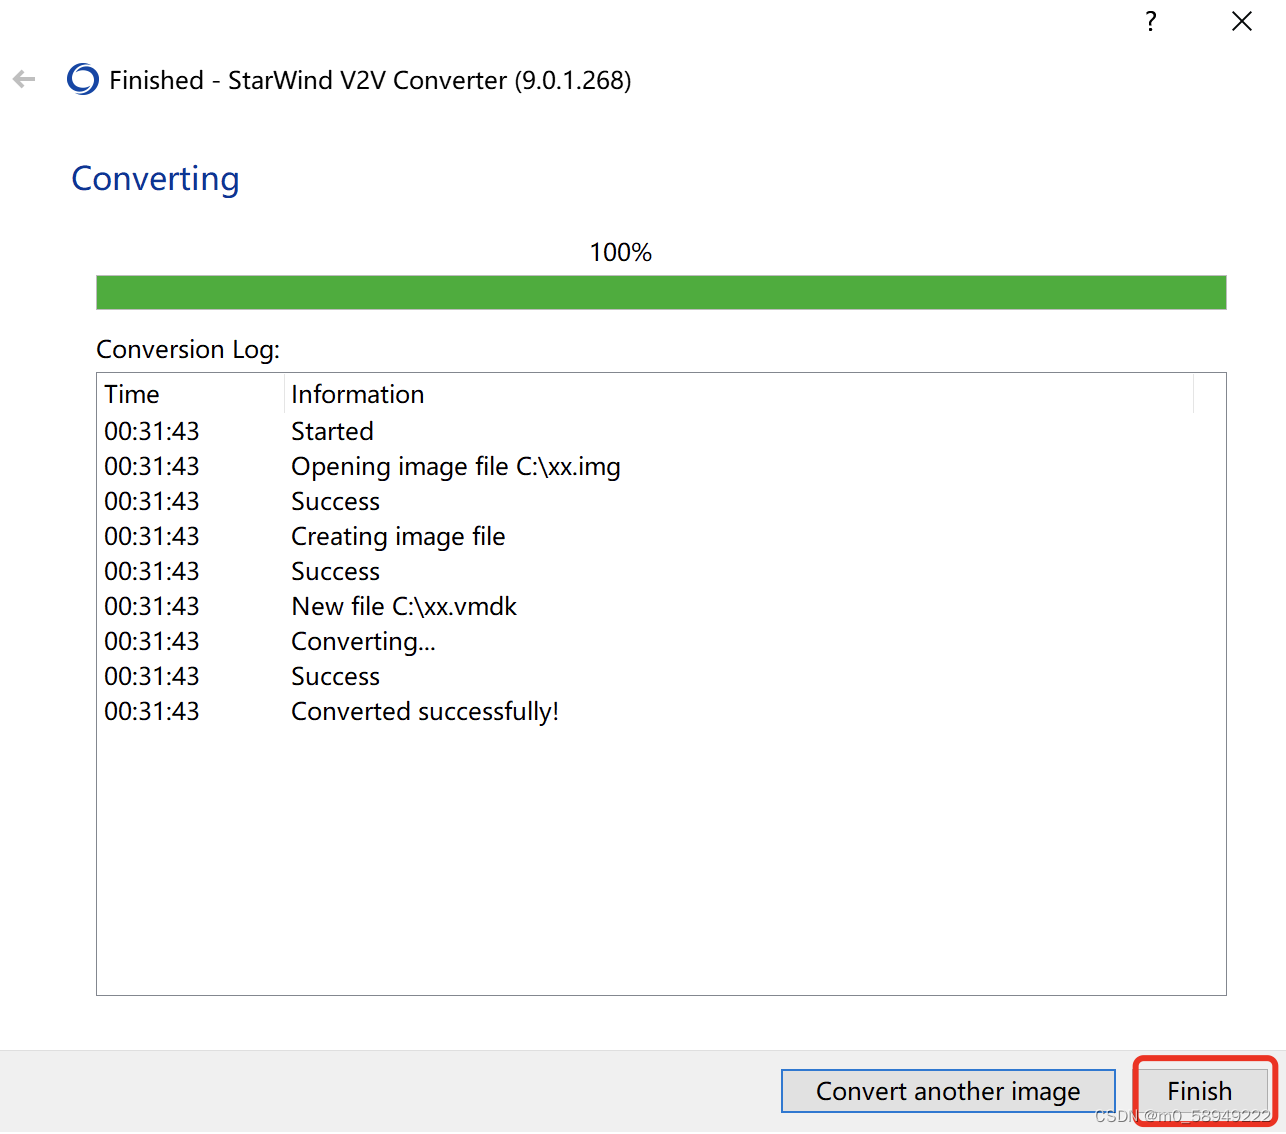Select 'Converted successfully!' log entry
Image resolution: width=1286 pixels, height=1134 pixels.
(661, 711)
